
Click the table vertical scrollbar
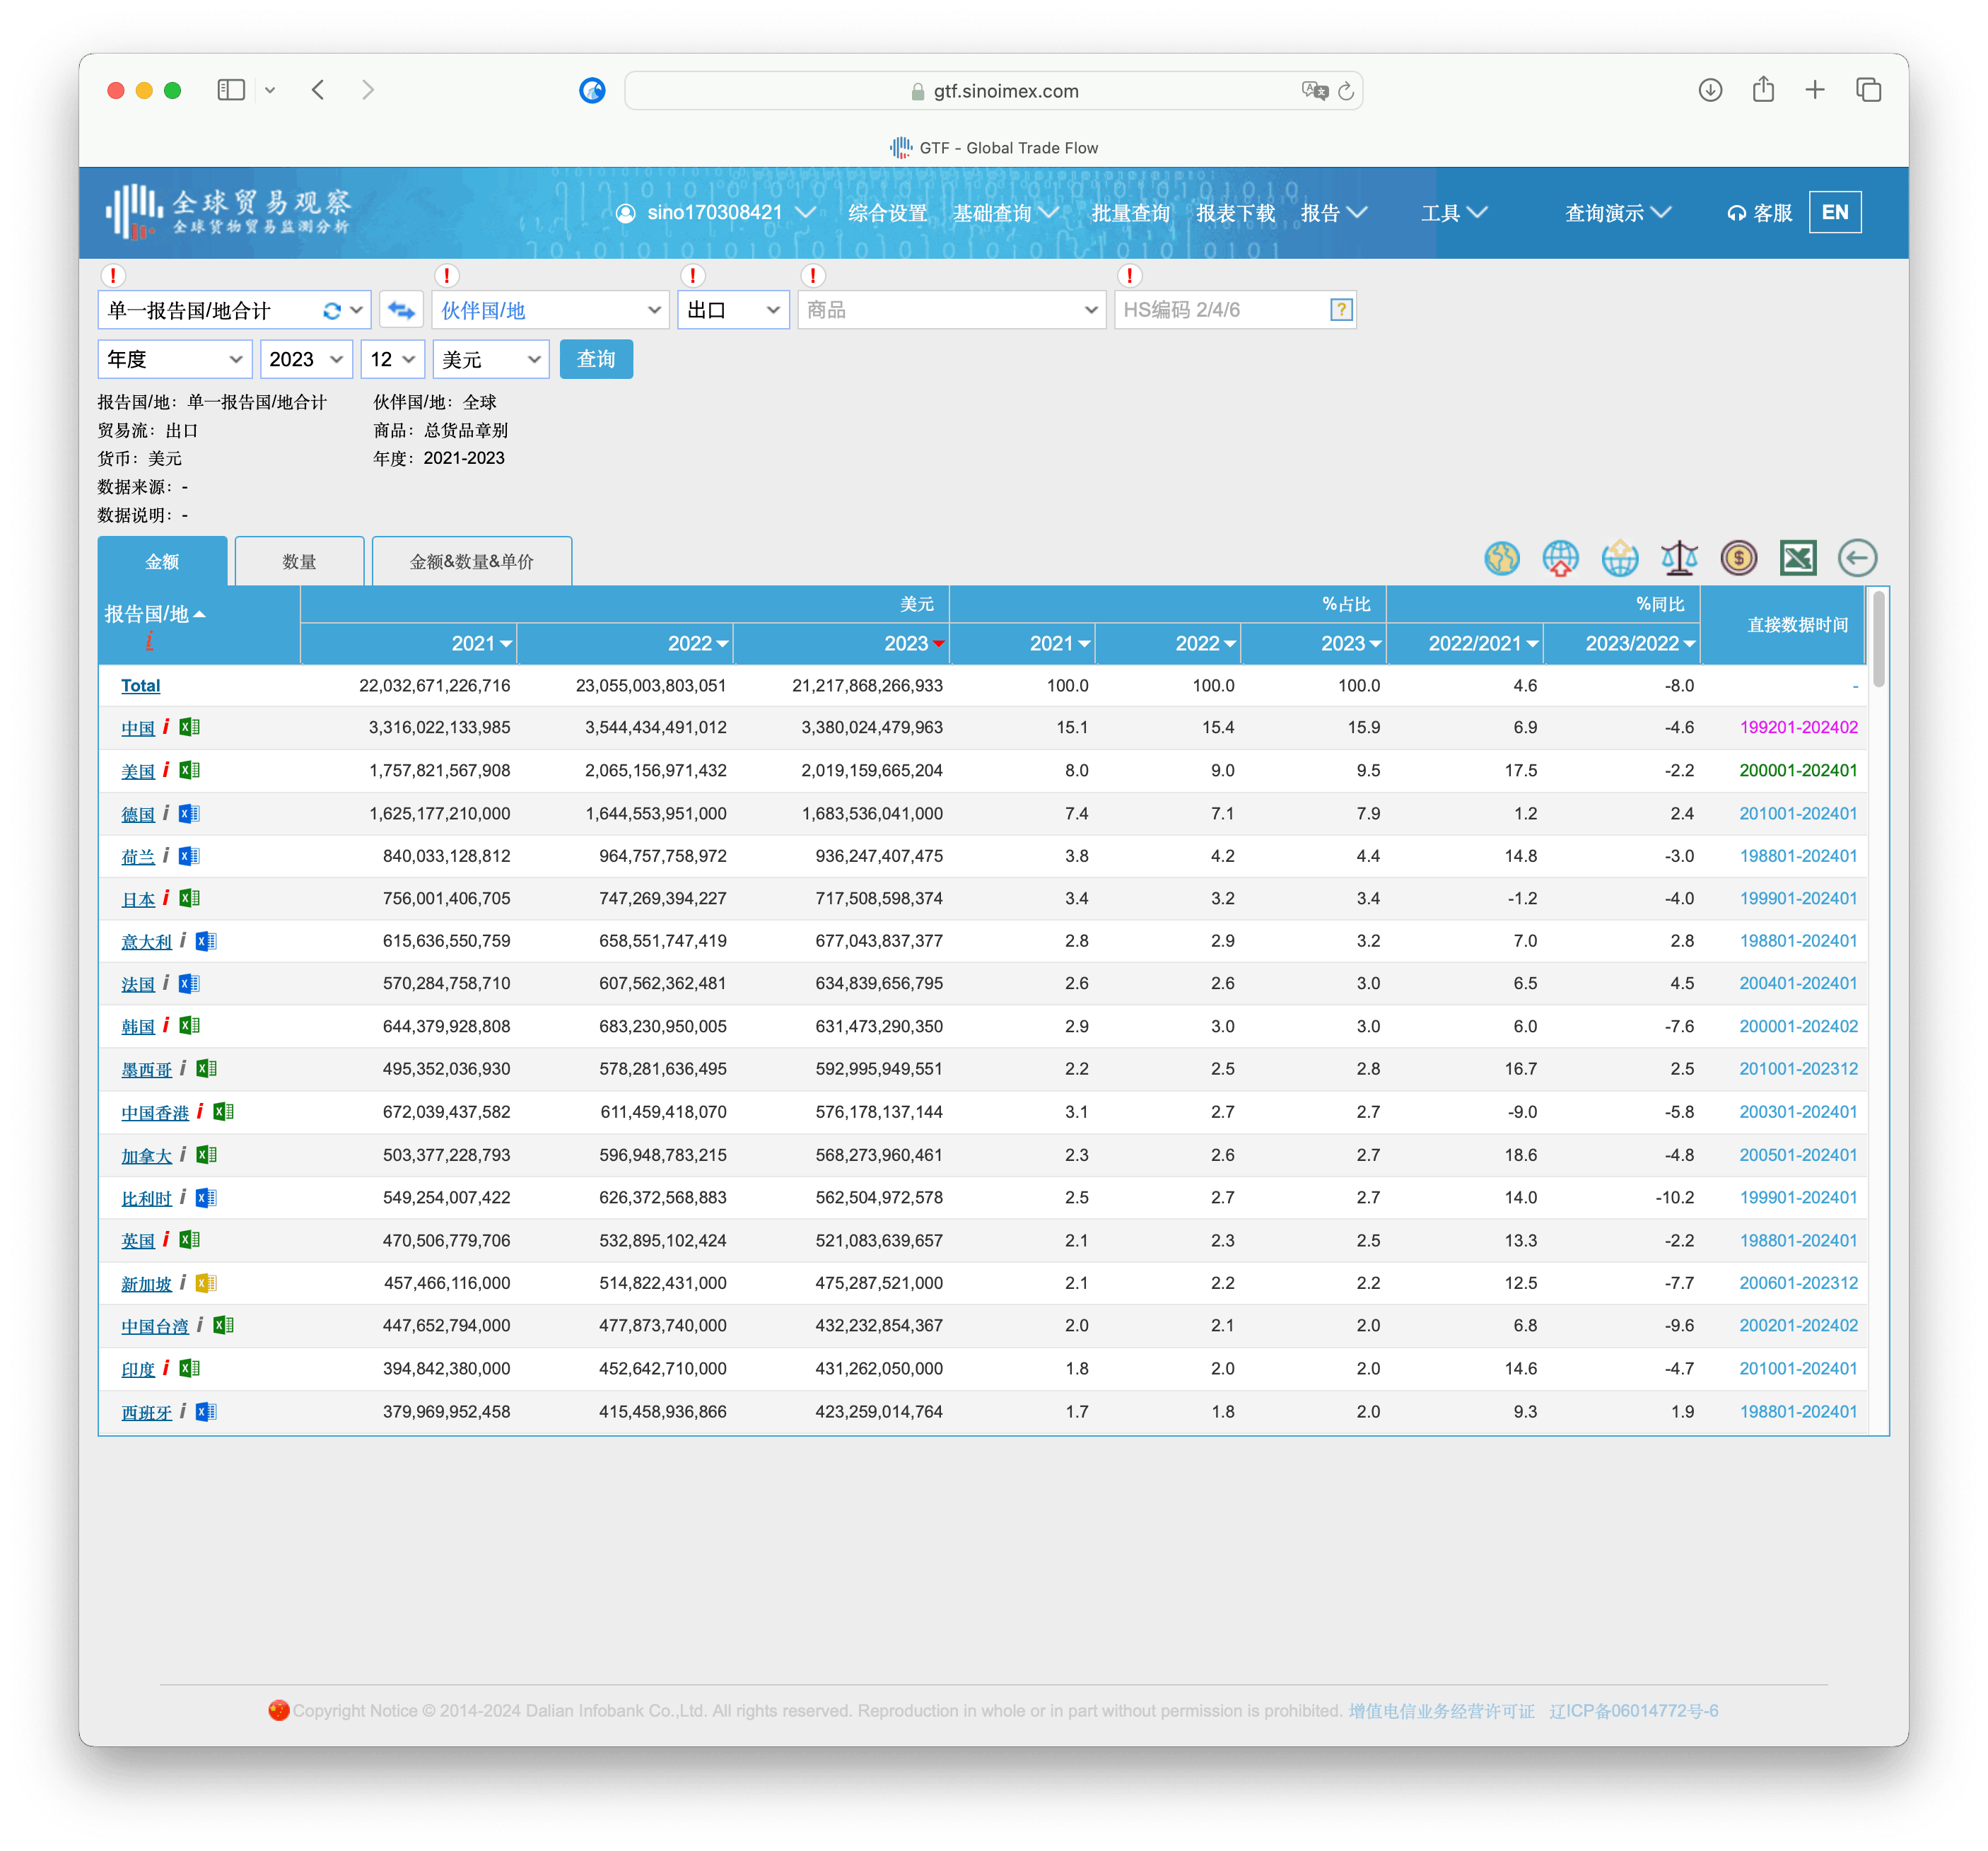1878,640
